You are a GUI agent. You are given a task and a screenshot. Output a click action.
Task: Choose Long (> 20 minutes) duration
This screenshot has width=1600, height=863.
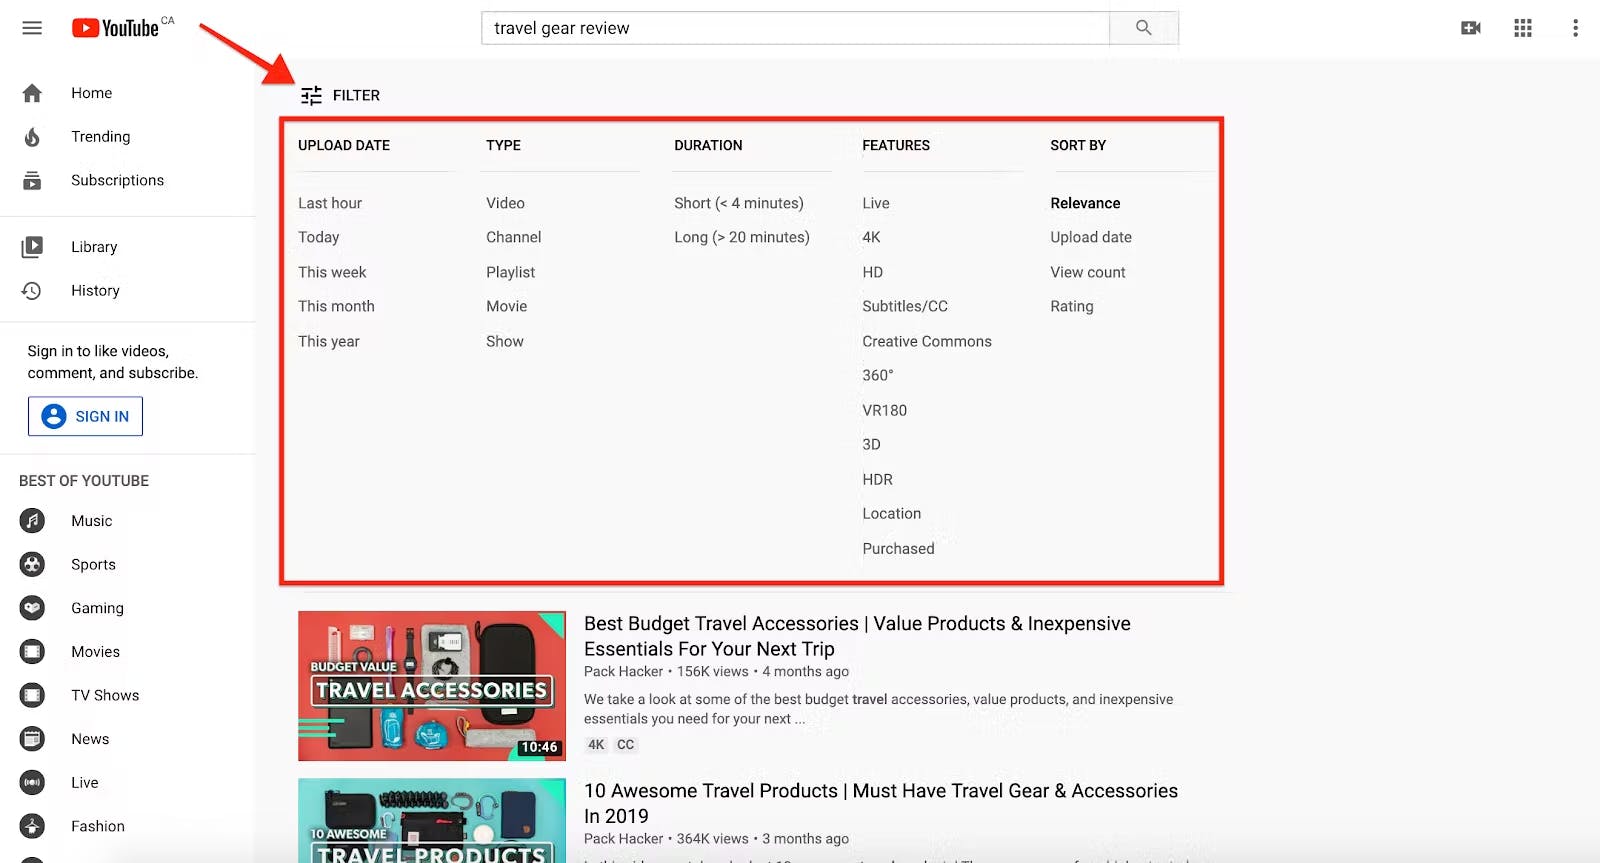742,237
